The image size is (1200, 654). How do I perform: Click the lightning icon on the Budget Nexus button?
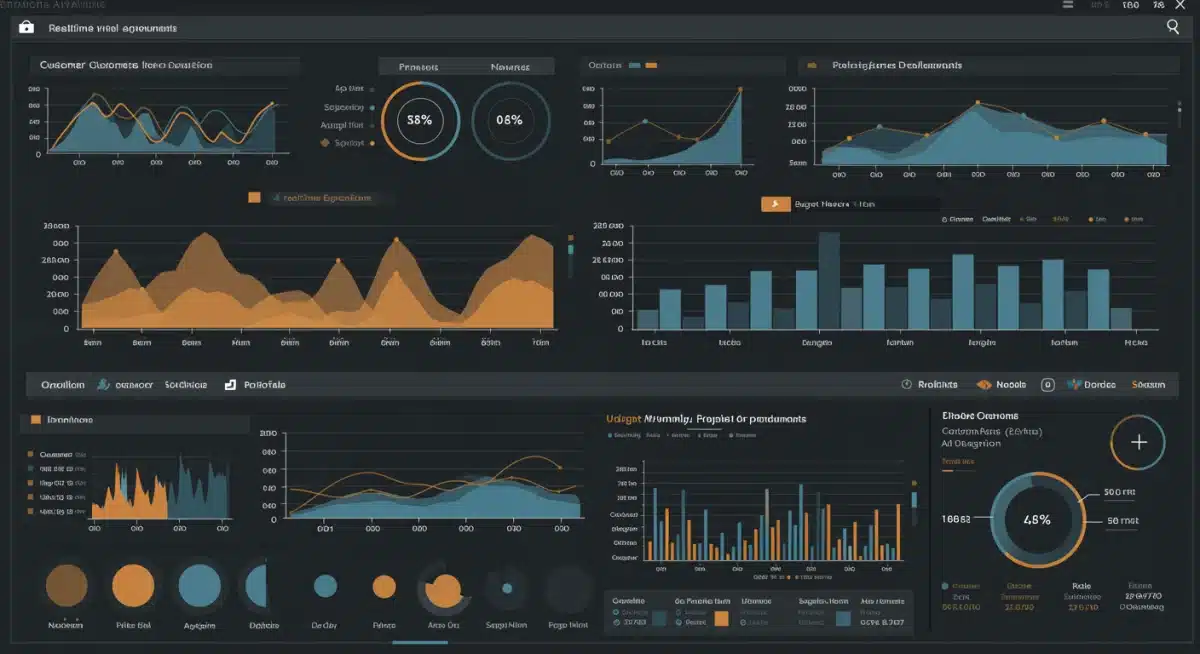775,204
